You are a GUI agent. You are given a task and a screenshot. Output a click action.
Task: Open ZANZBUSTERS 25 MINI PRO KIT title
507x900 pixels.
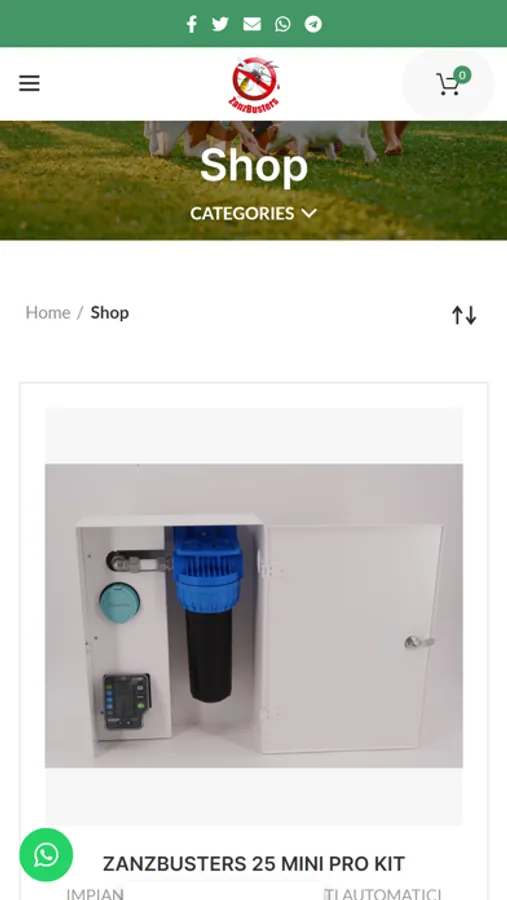pyautogui.click(x=254, y=864)
